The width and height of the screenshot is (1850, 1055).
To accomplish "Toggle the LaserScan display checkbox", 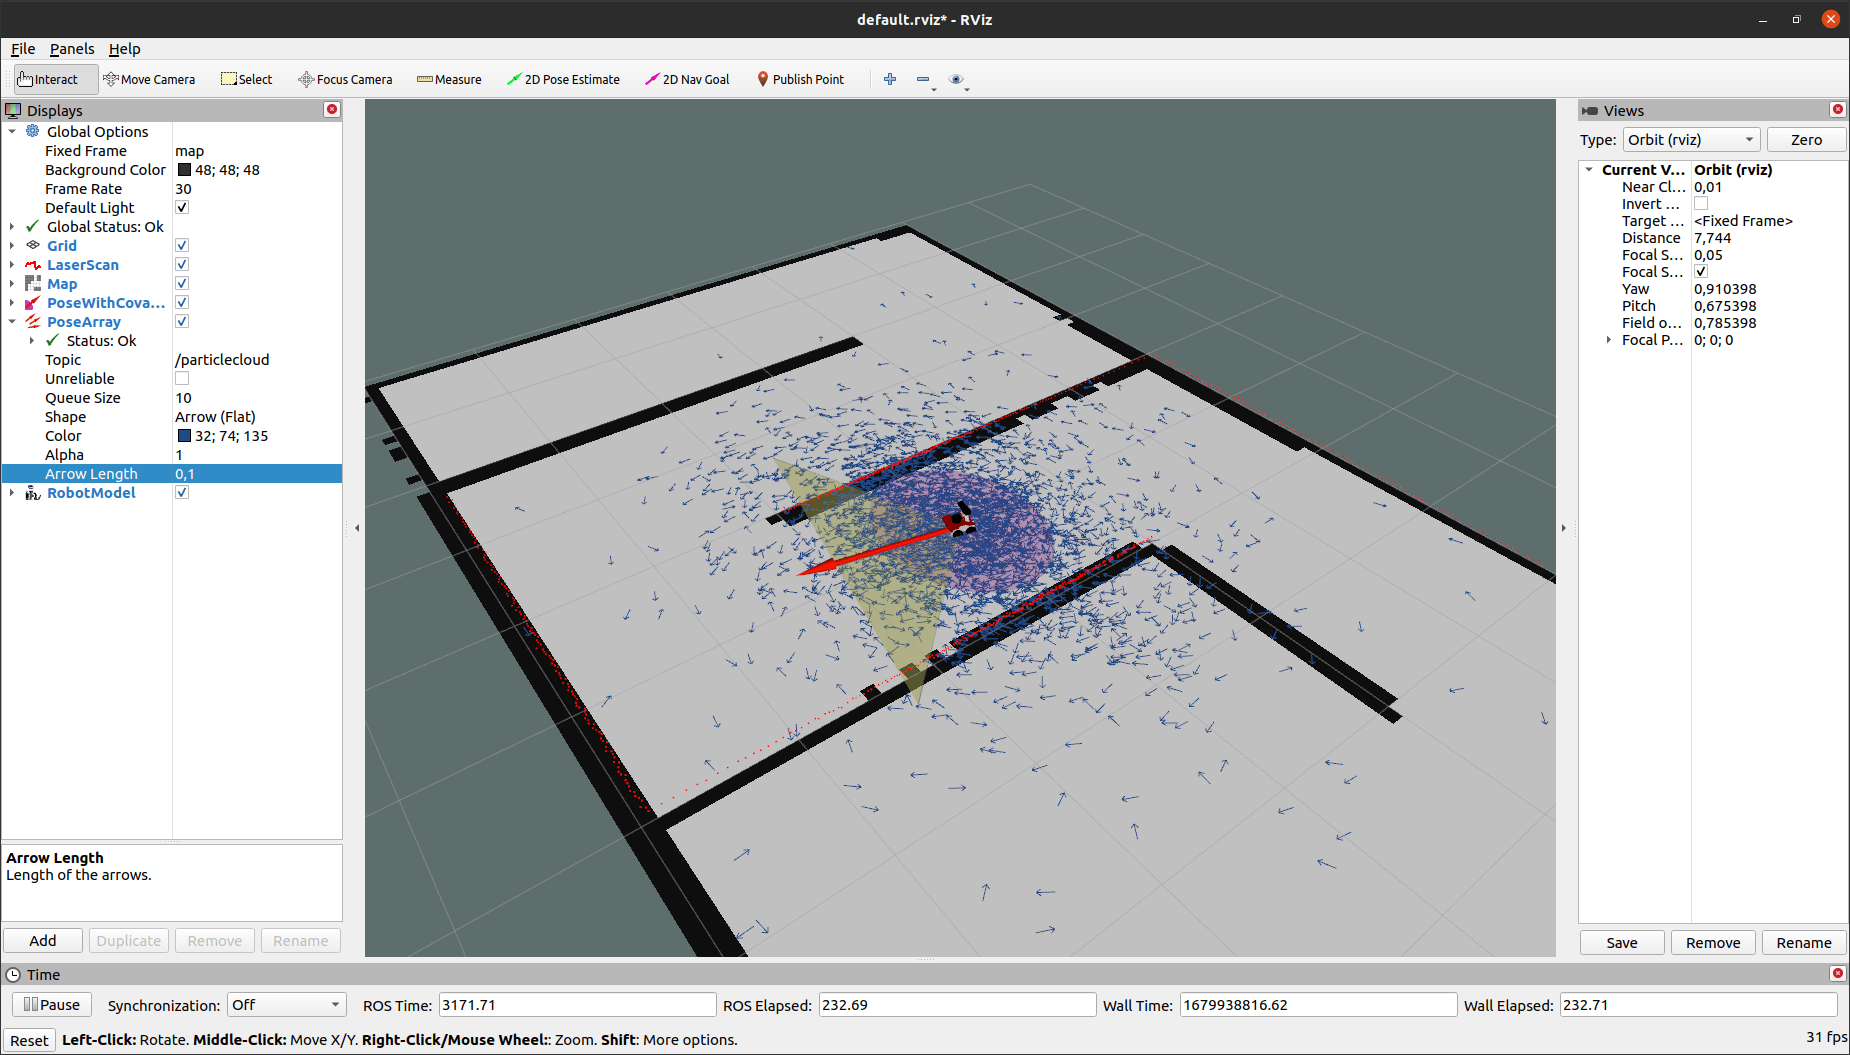I will [182, 264].
